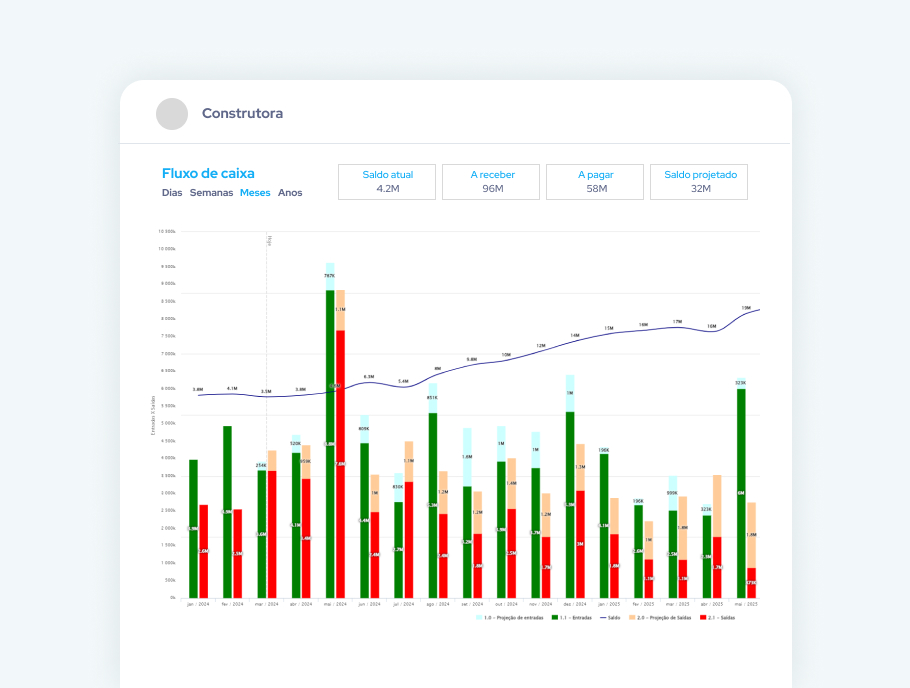Click the red mai 2024 Saídas bar
Image resolution: width=910 pixels, height=688 pixels.
pyautogui.click(x=340, y=464)
